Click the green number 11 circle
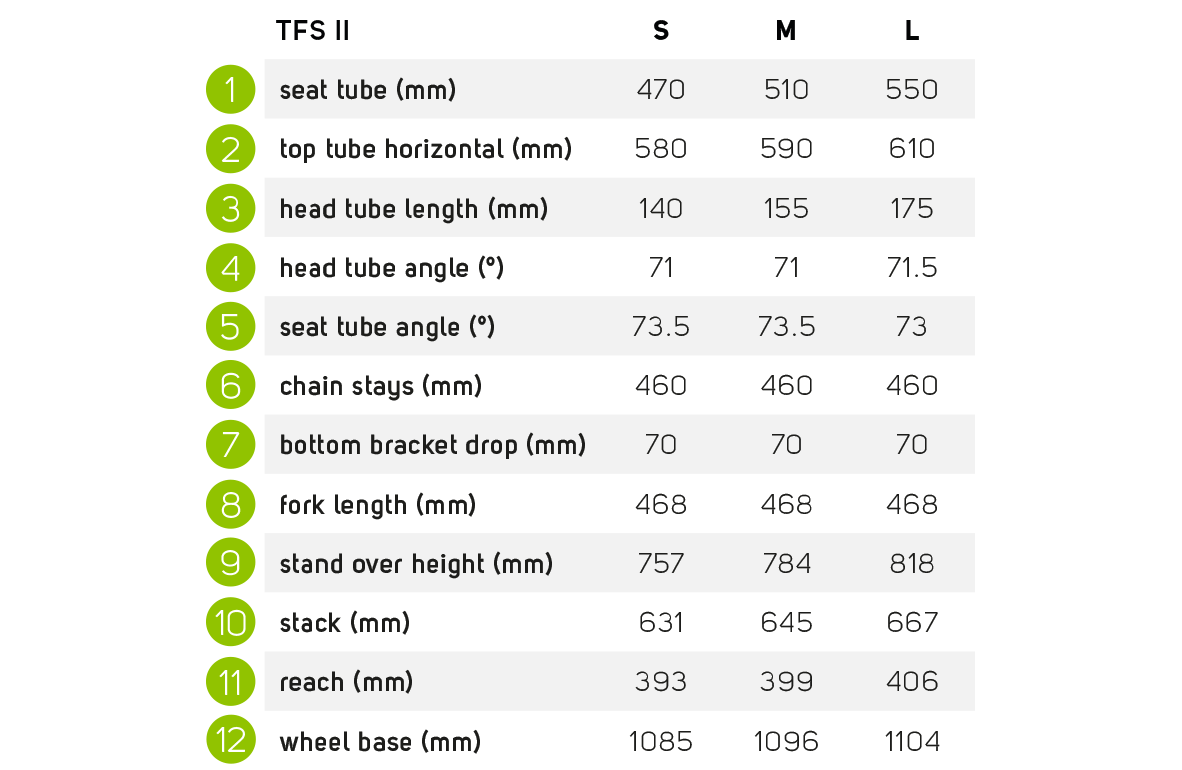The image size is (1182, 770). pyautogui.click(x=231, y=682)
